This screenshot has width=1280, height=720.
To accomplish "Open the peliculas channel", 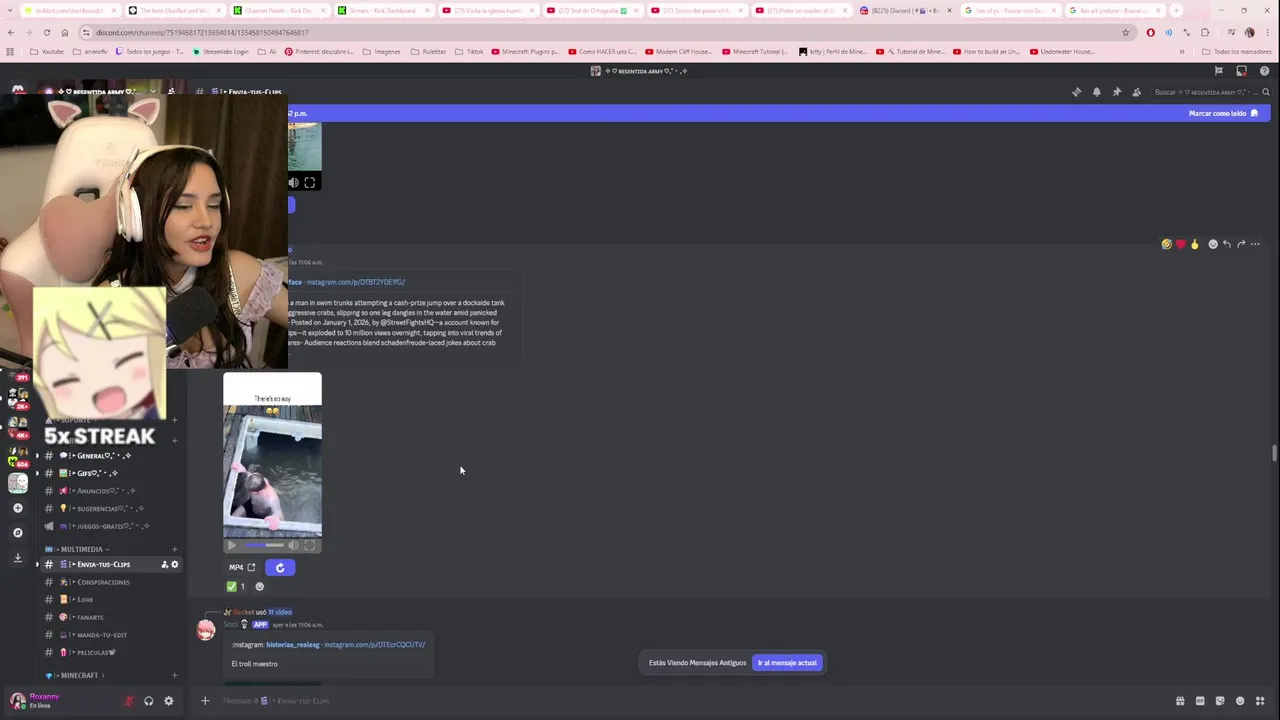I will [x=110, y=652].
